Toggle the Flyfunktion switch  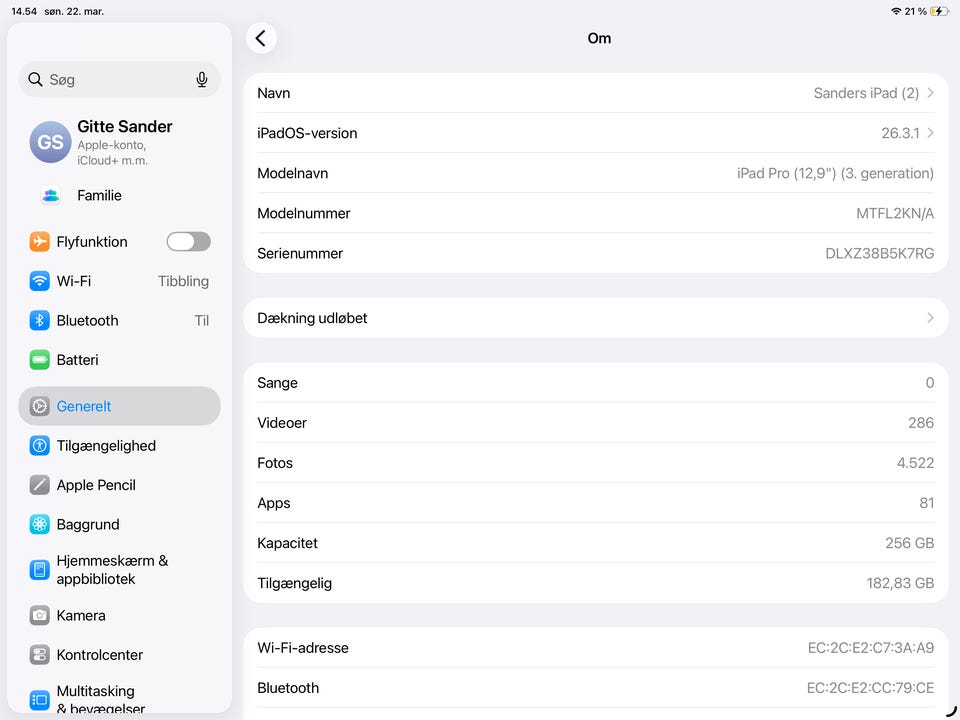point(189,241)
